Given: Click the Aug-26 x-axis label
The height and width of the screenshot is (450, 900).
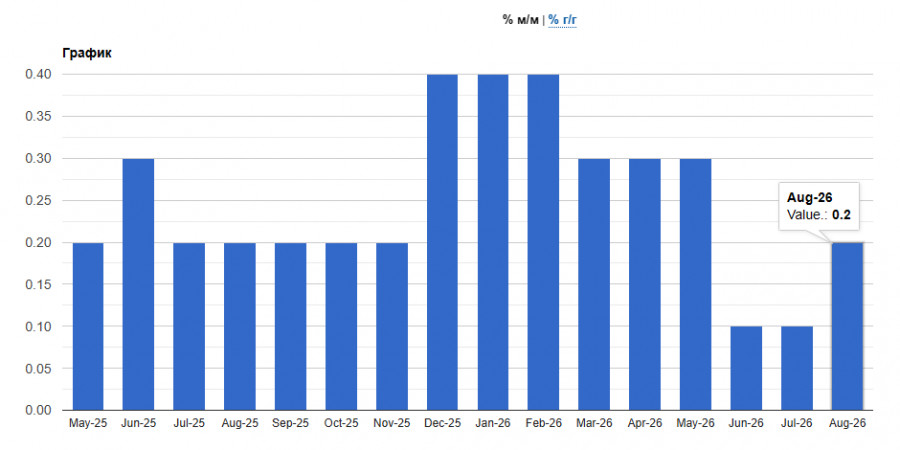Looking at the screenshot, I should [847, 424].
